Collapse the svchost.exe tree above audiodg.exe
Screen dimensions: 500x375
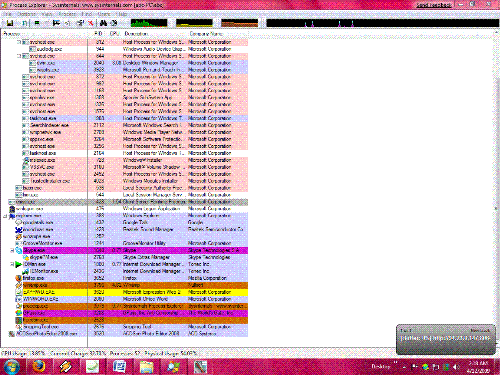19,42
